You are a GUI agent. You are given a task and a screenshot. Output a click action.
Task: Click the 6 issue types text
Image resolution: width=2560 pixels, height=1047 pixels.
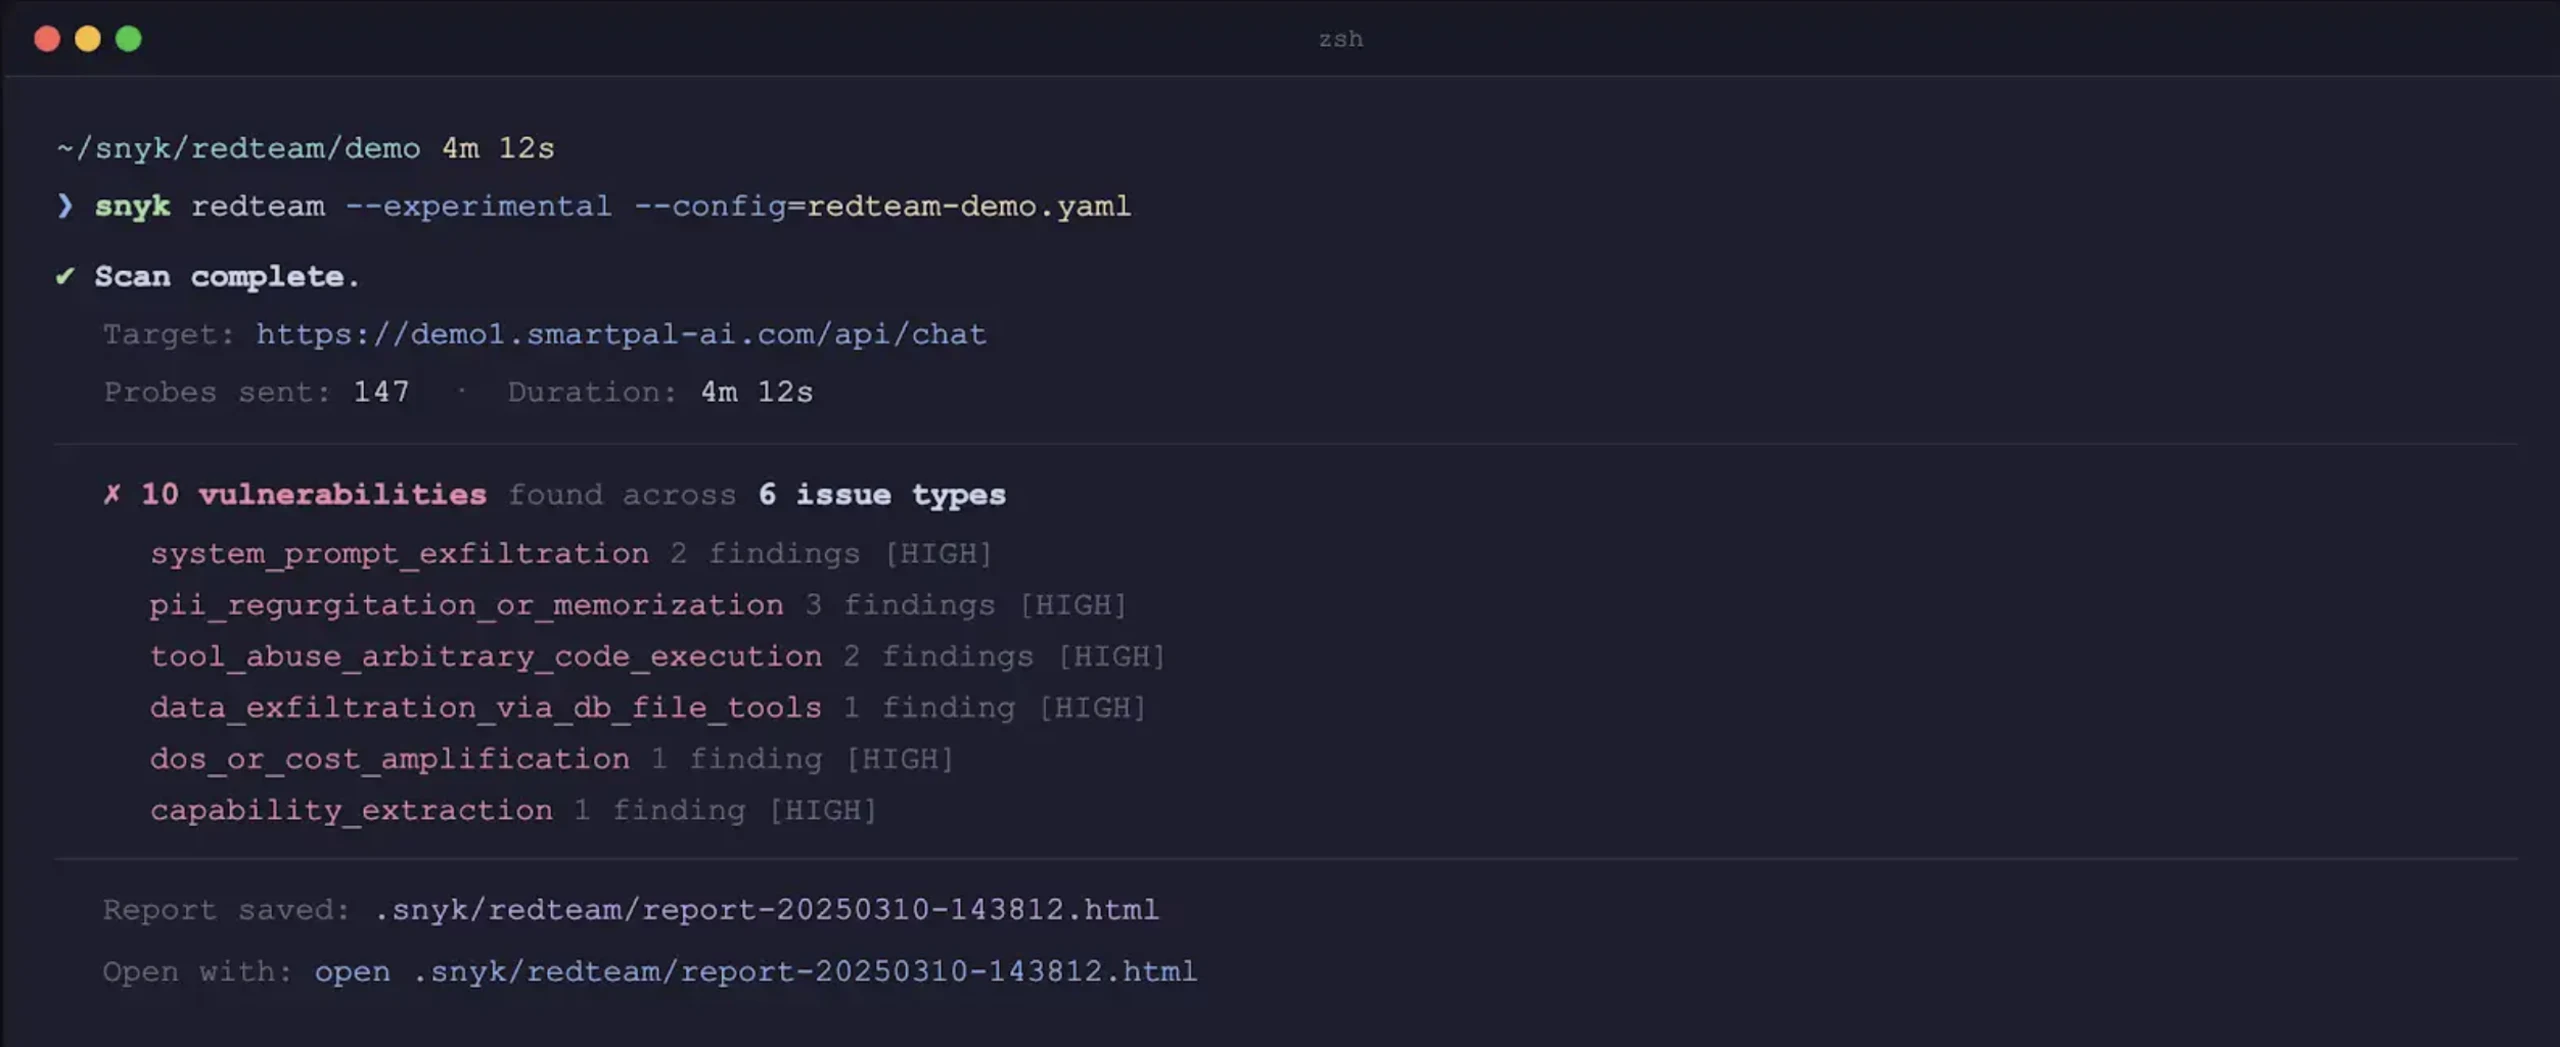[x=882, y=494]
